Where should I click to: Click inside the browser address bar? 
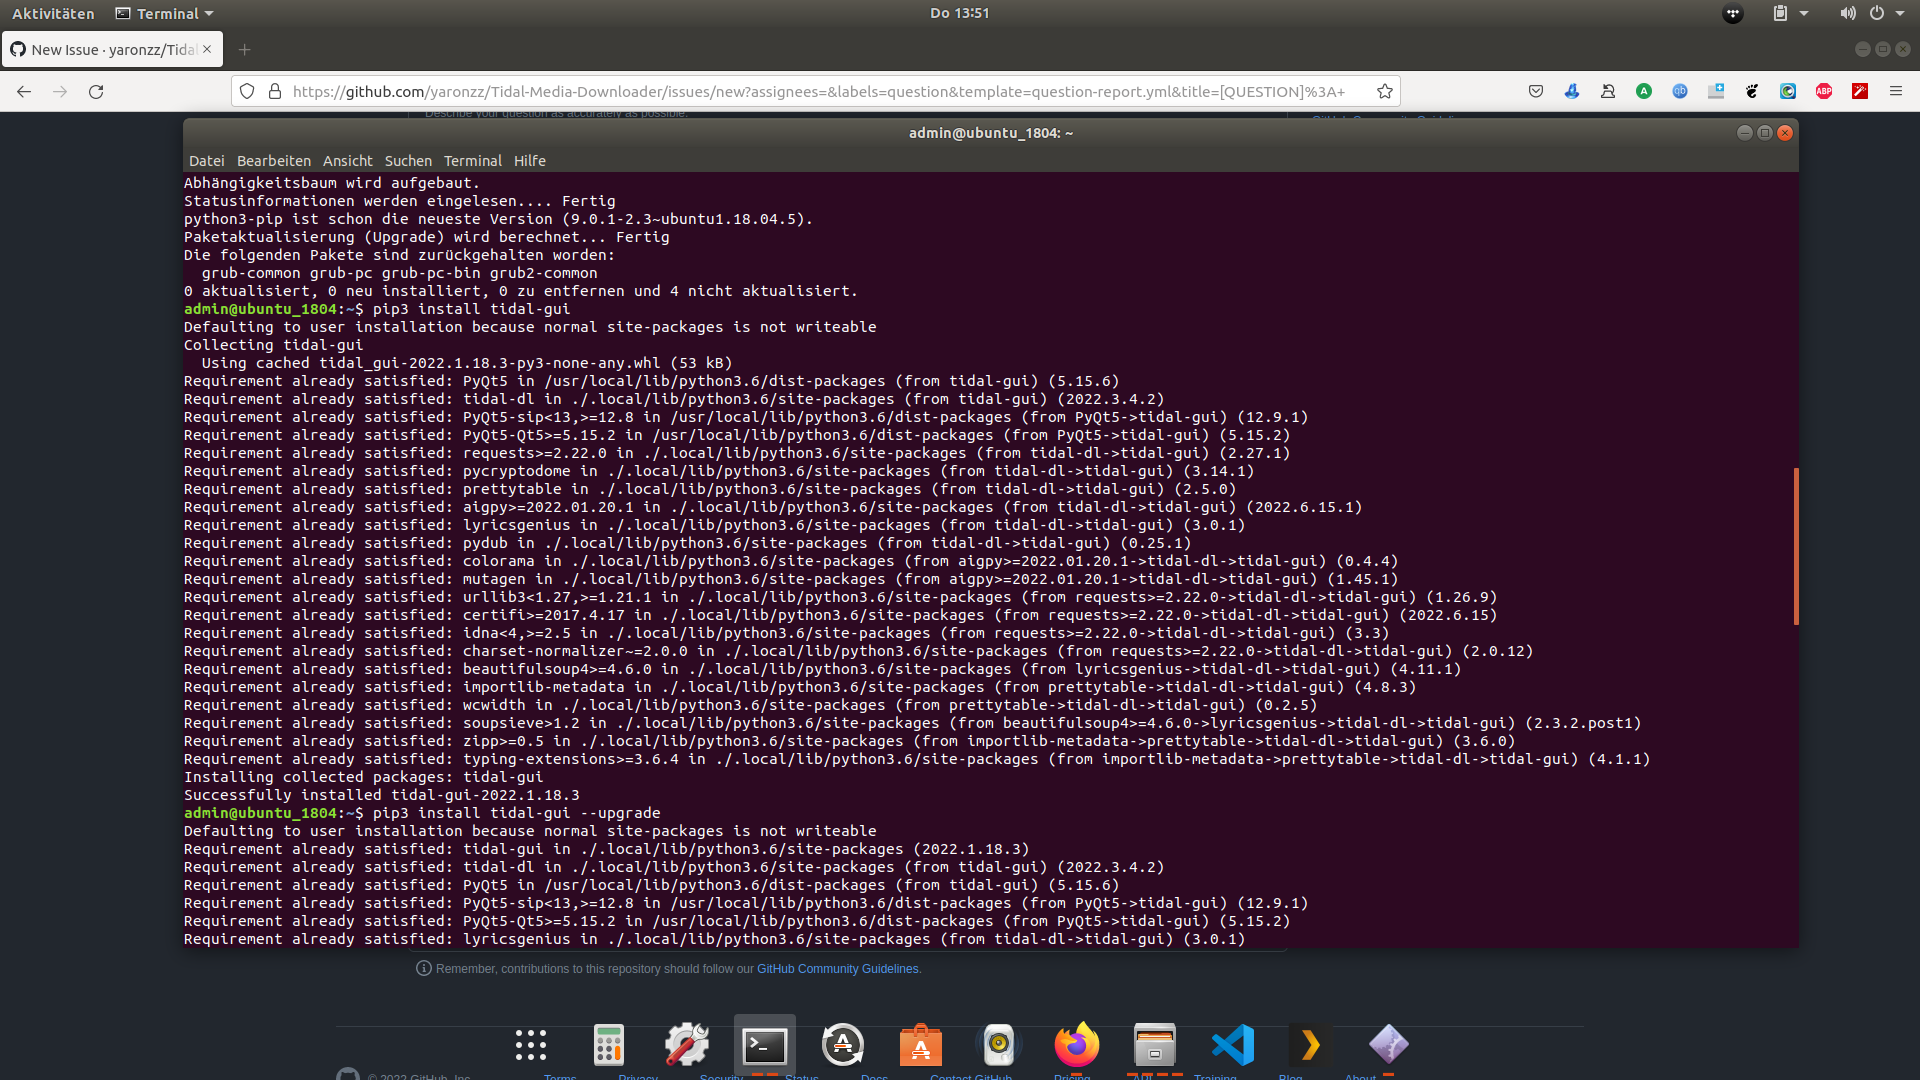(800, 91)
